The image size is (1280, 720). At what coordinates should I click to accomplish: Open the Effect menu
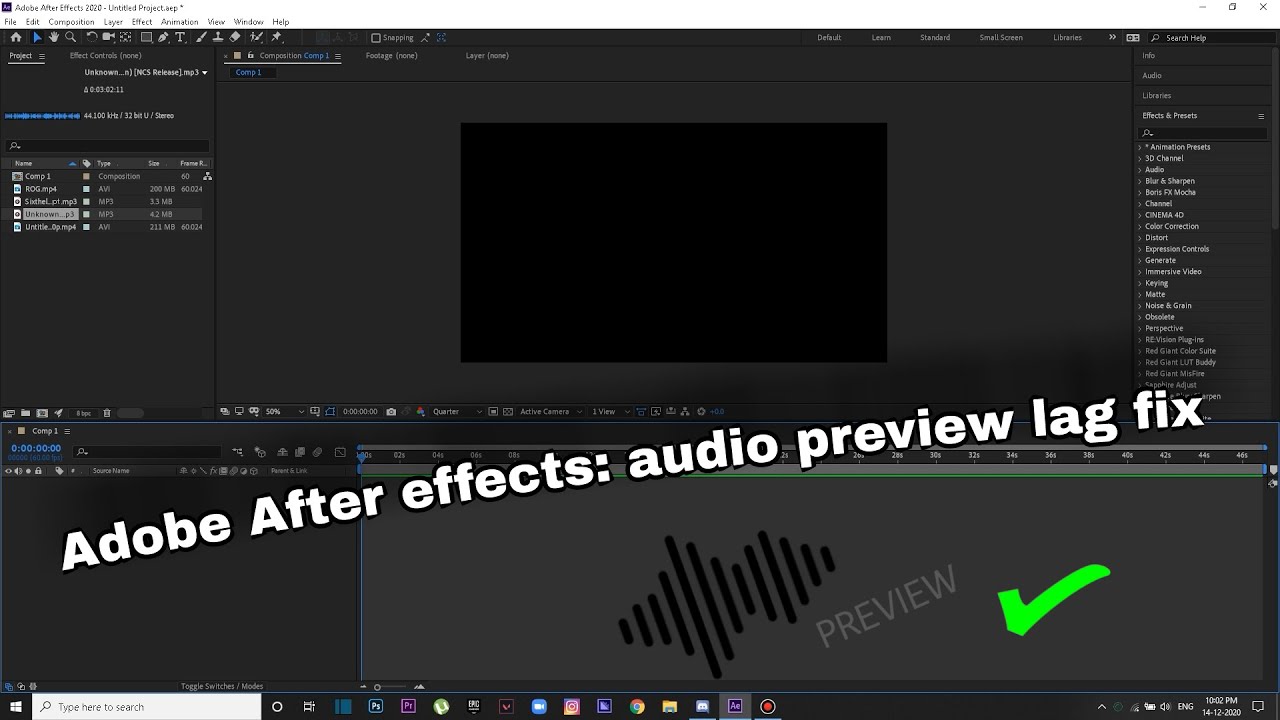tap(142, 22)
